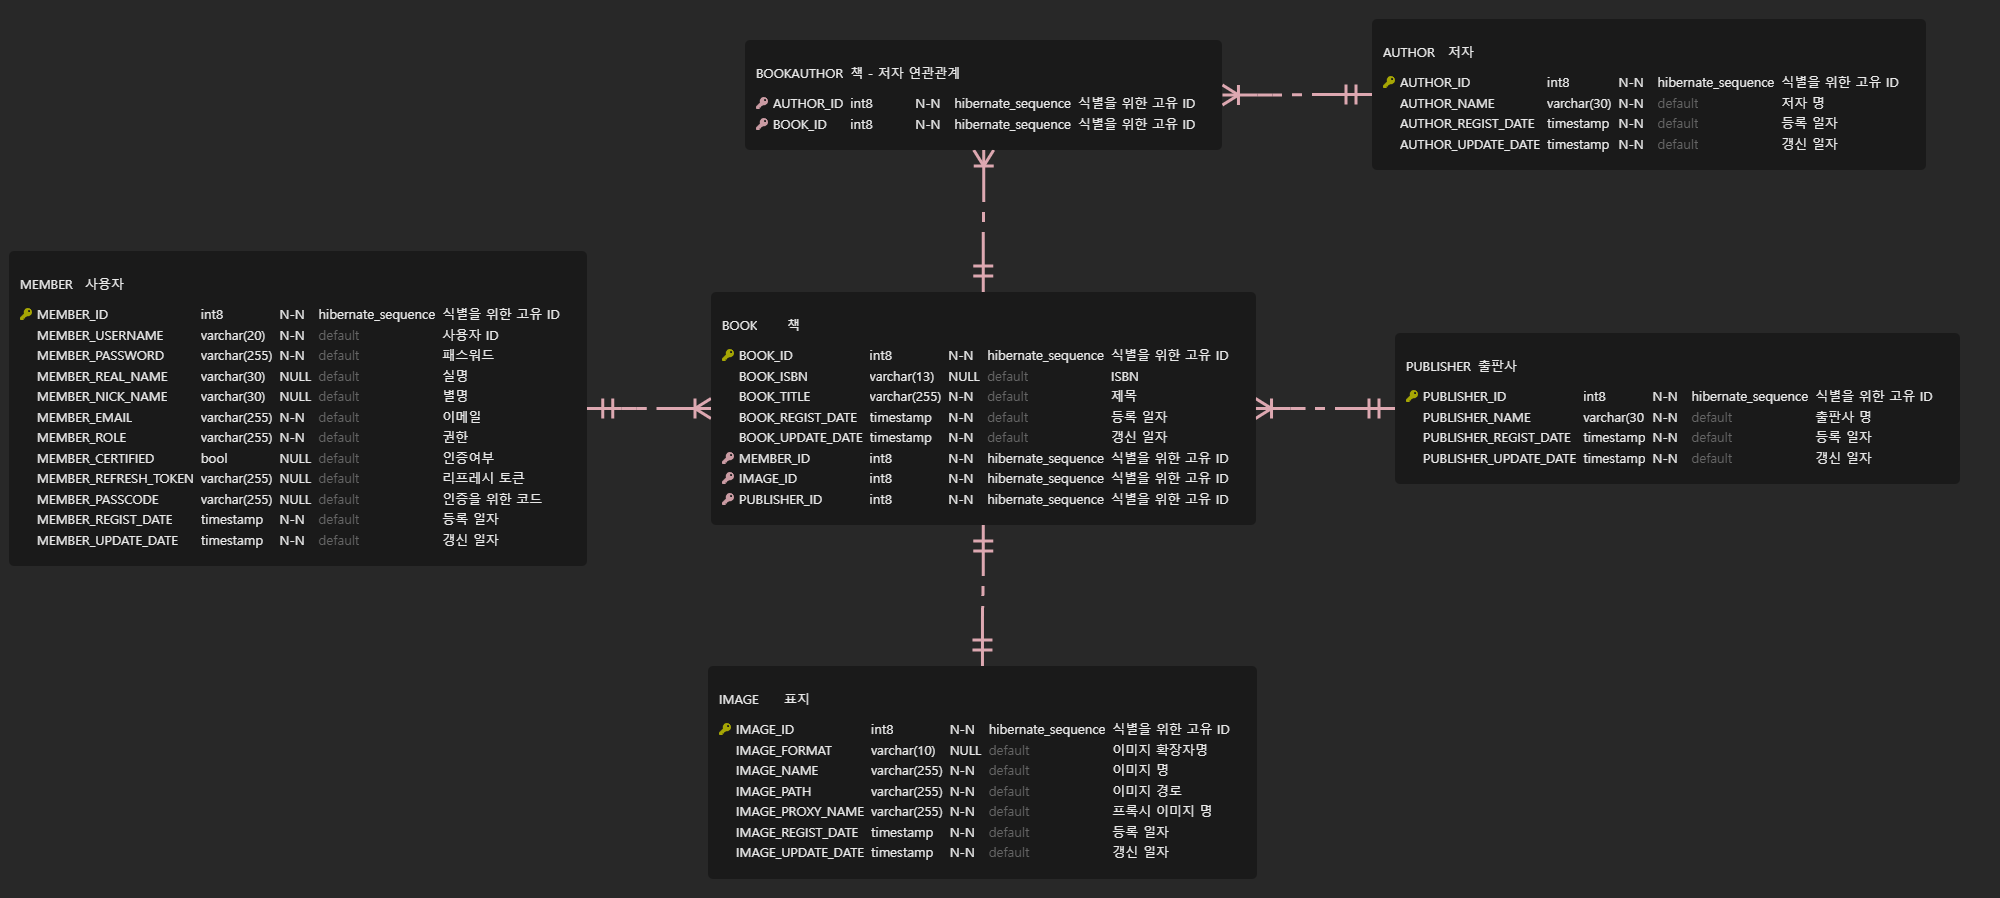
Task: Click the MEMBER_CERTIFIED column name
Action: pyautogui.click(x=96, y=458)
